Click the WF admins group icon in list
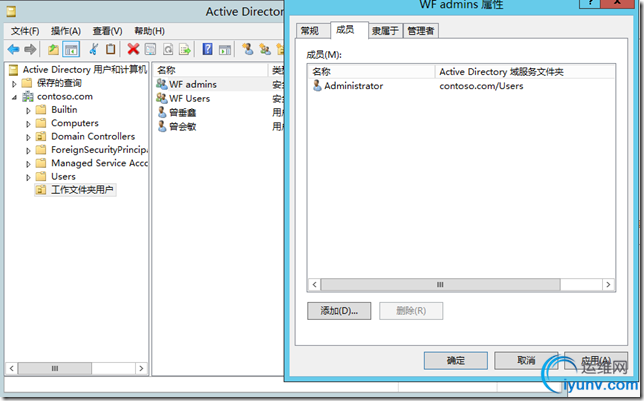Image resolution: width=644 pixels, height=401 pixels. (161, 84)
